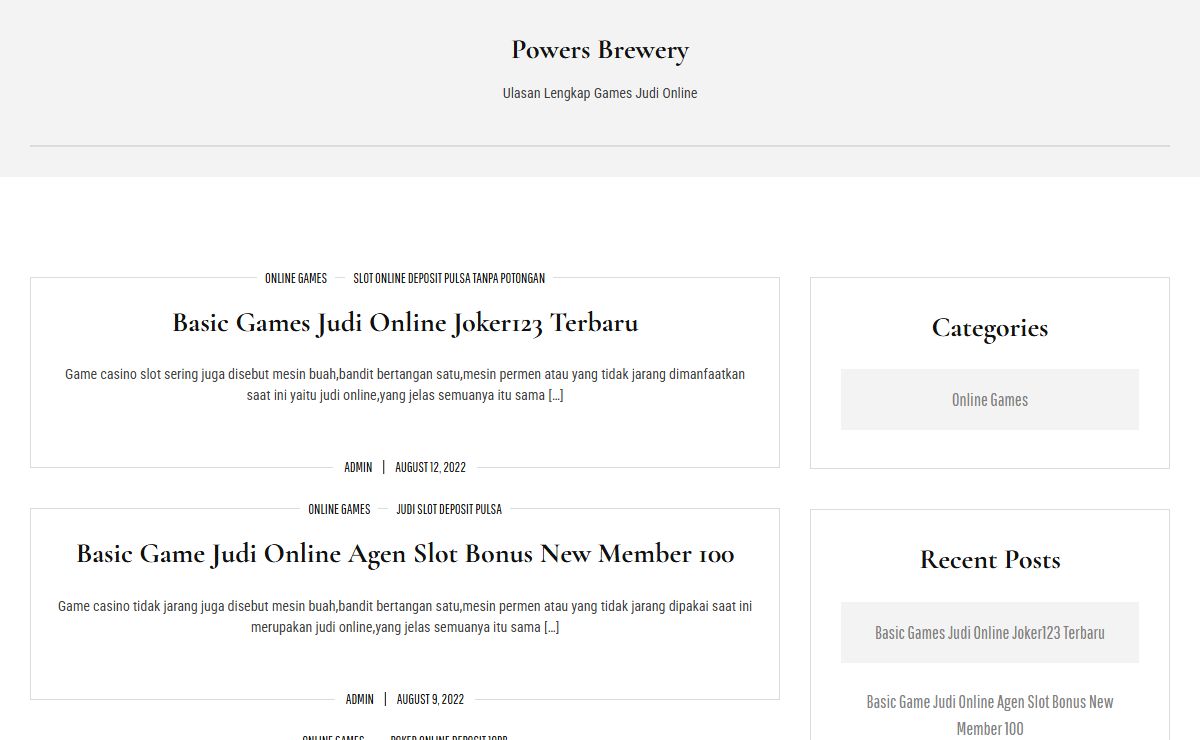Open the Joker123 Terbaru post title in main feed

coord(405,323)
